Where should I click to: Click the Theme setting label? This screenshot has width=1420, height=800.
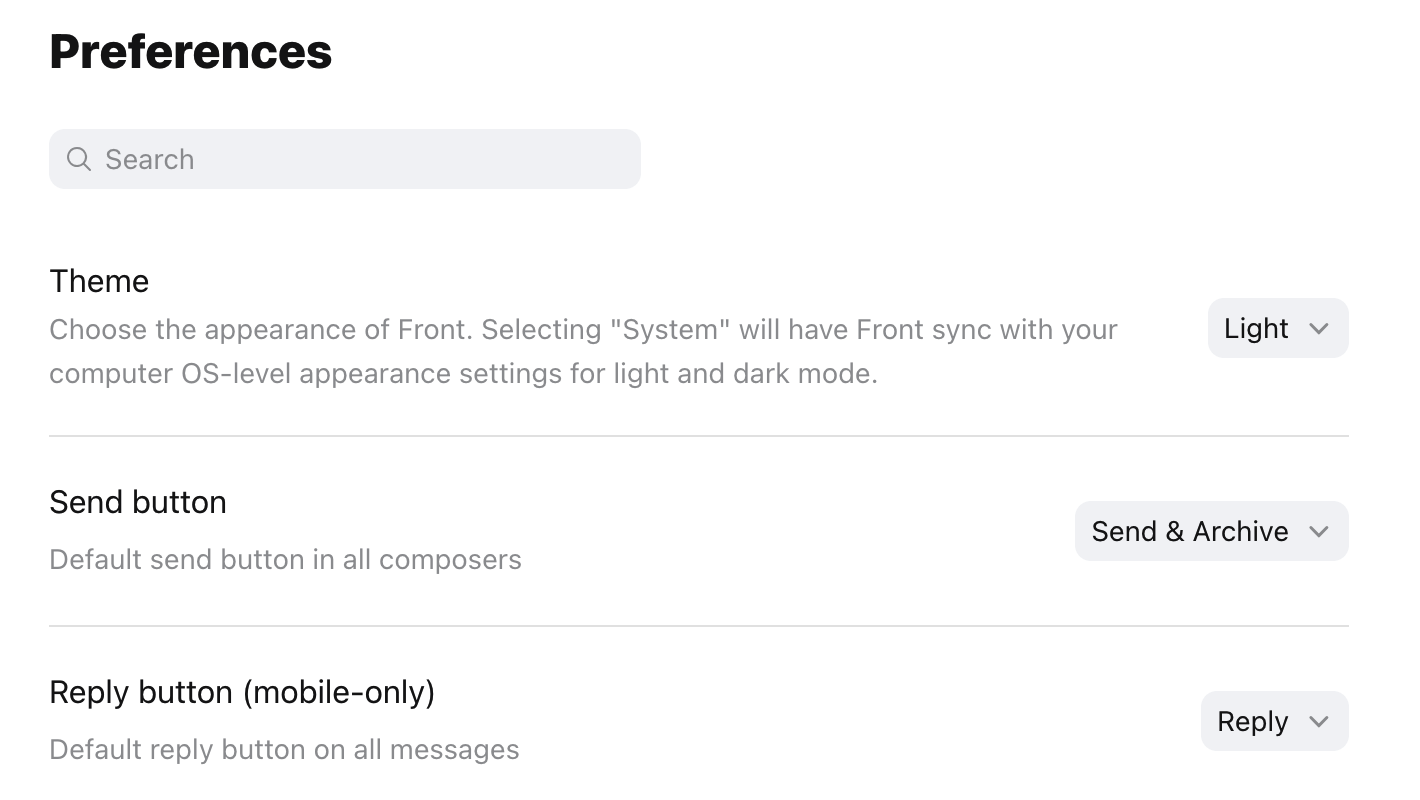[x=98, y=281]
